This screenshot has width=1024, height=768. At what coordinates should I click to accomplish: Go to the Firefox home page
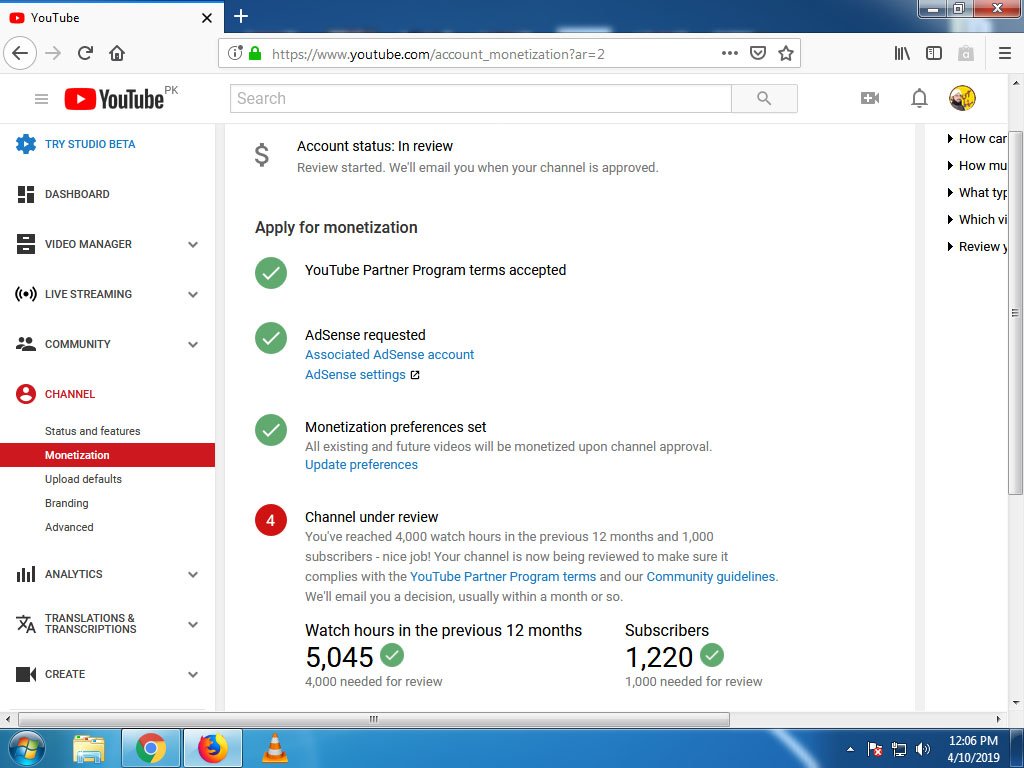(x=117, y=53)
